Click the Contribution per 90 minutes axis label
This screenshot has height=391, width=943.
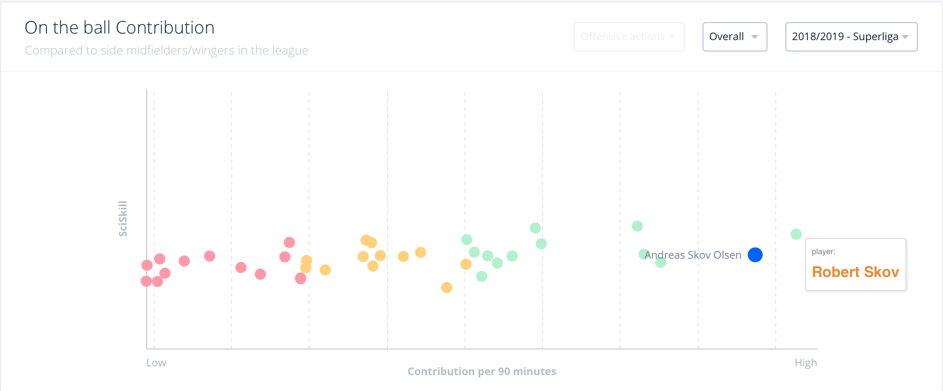482,371
